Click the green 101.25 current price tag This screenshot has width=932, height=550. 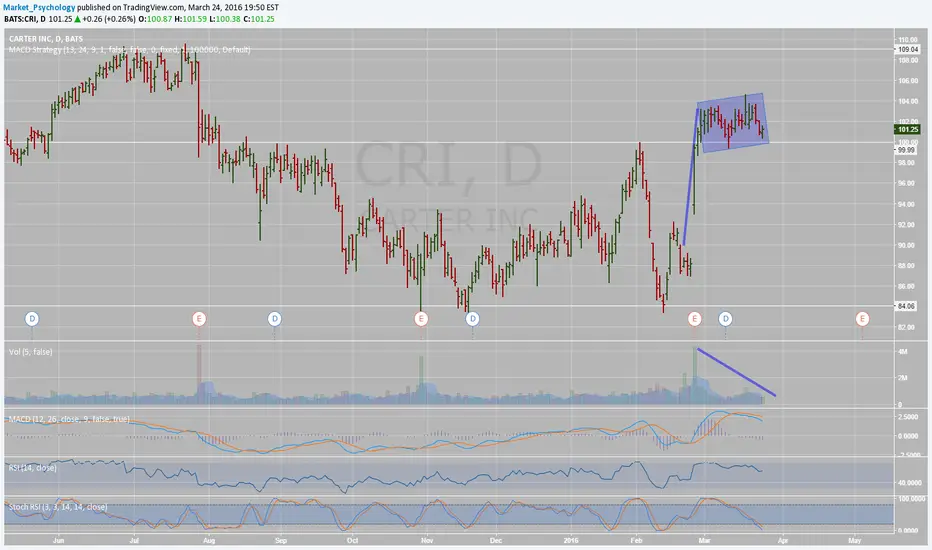click(x=908, y=130)
